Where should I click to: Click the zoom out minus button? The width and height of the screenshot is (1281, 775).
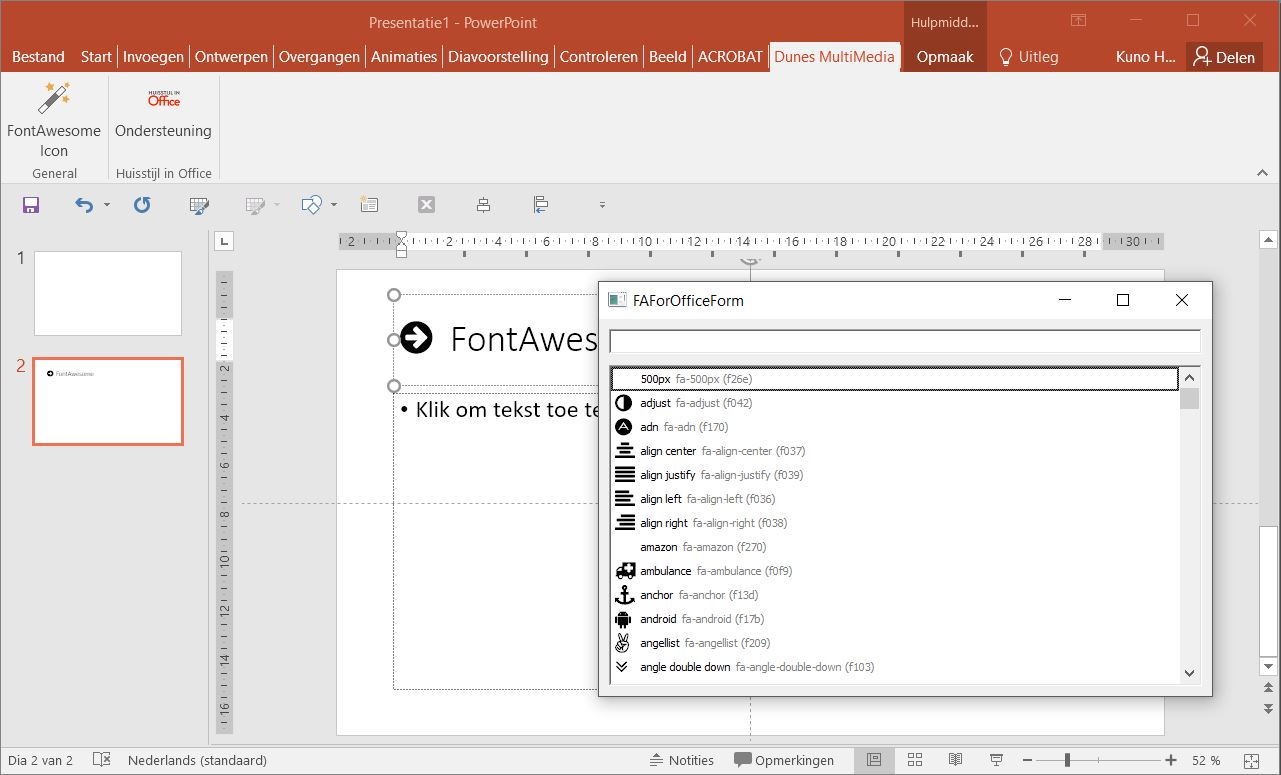point(1027,760)
